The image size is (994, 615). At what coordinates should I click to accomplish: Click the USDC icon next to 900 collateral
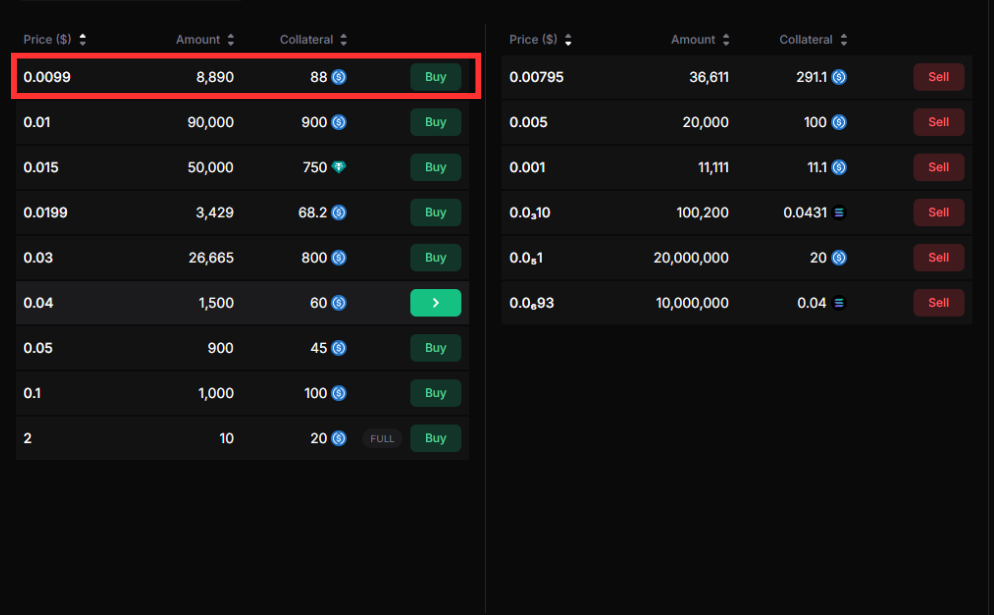pyautogui.click(x=339, y=122)
